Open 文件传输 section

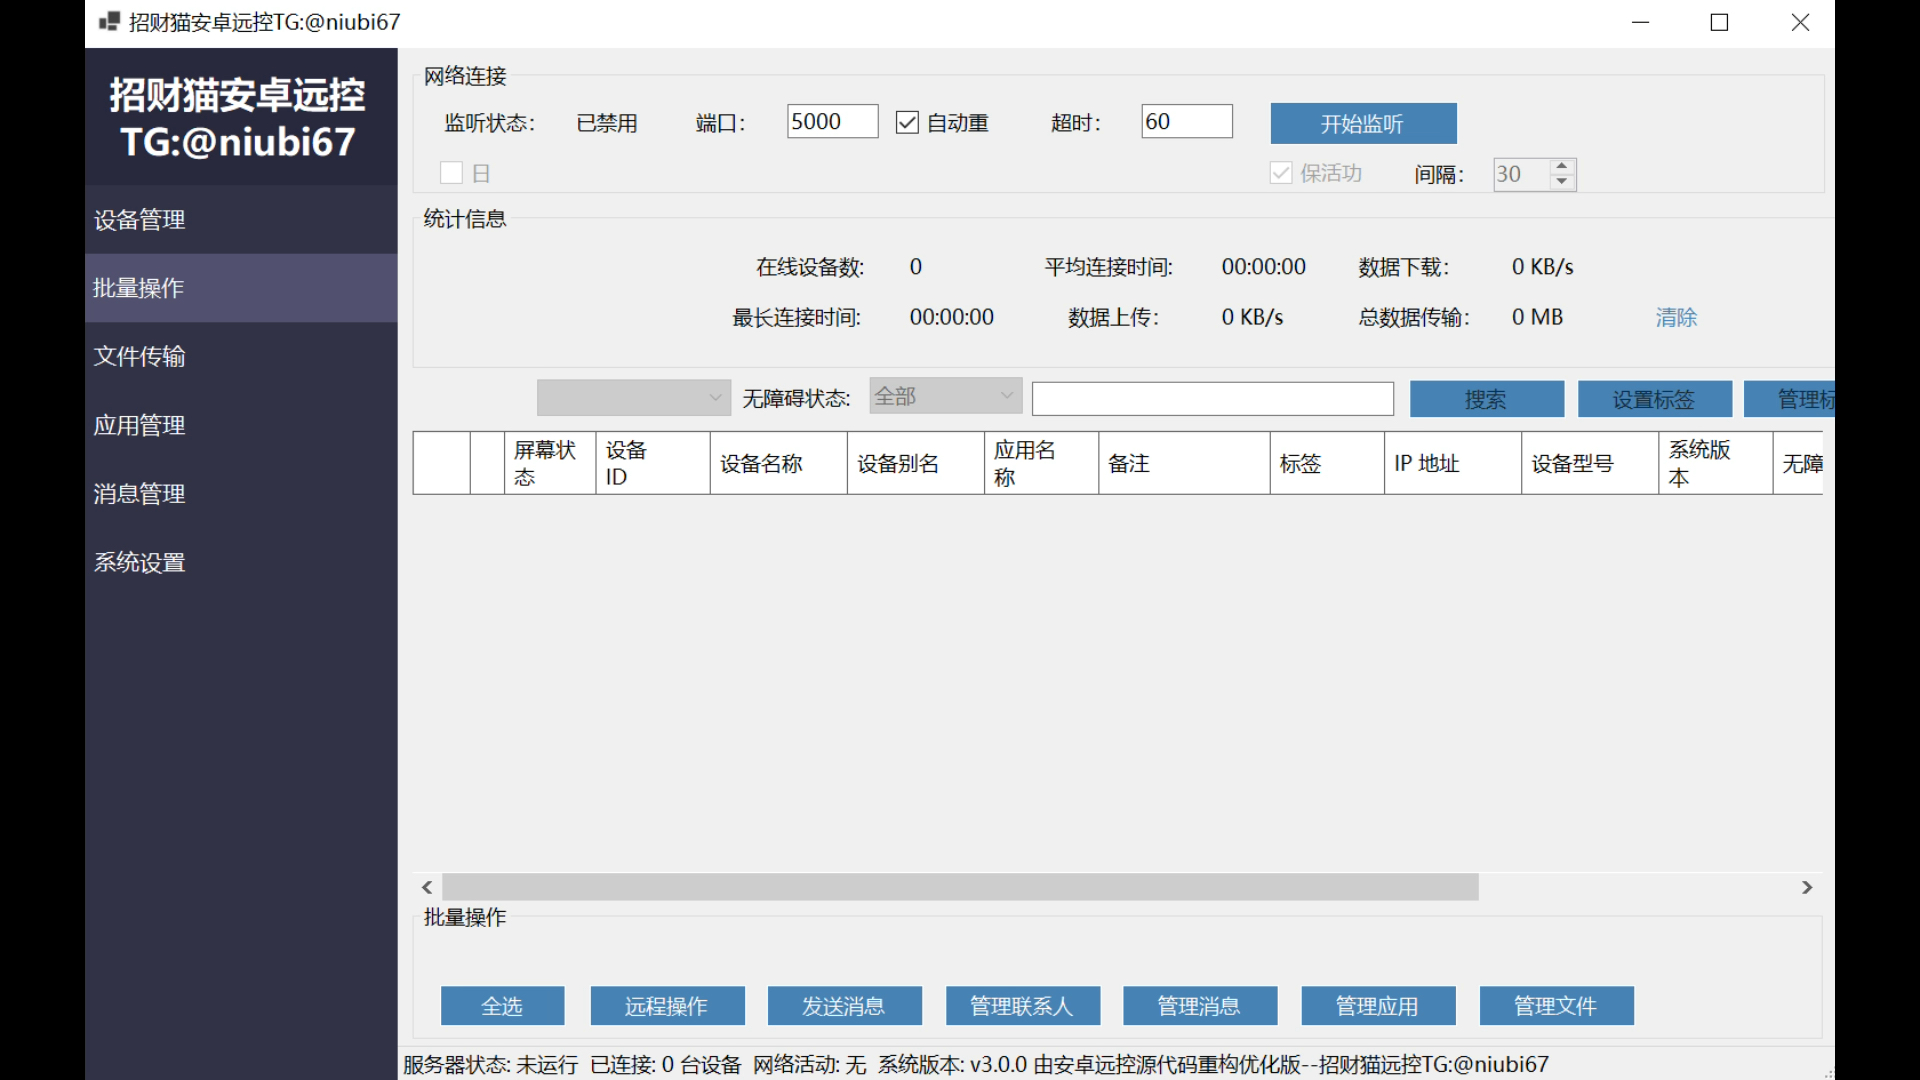coord(241,356)
